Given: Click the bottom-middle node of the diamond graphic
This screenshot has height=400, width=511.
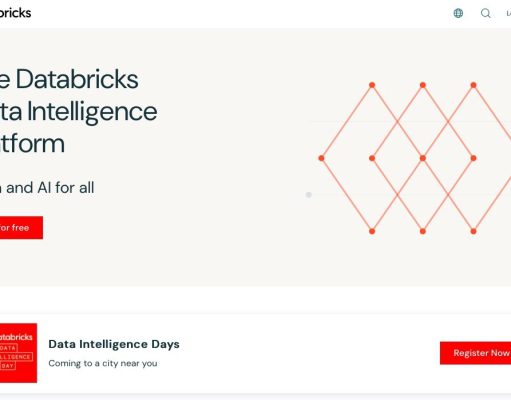Looking at the screenshot, I should click(x=423, y=231).
